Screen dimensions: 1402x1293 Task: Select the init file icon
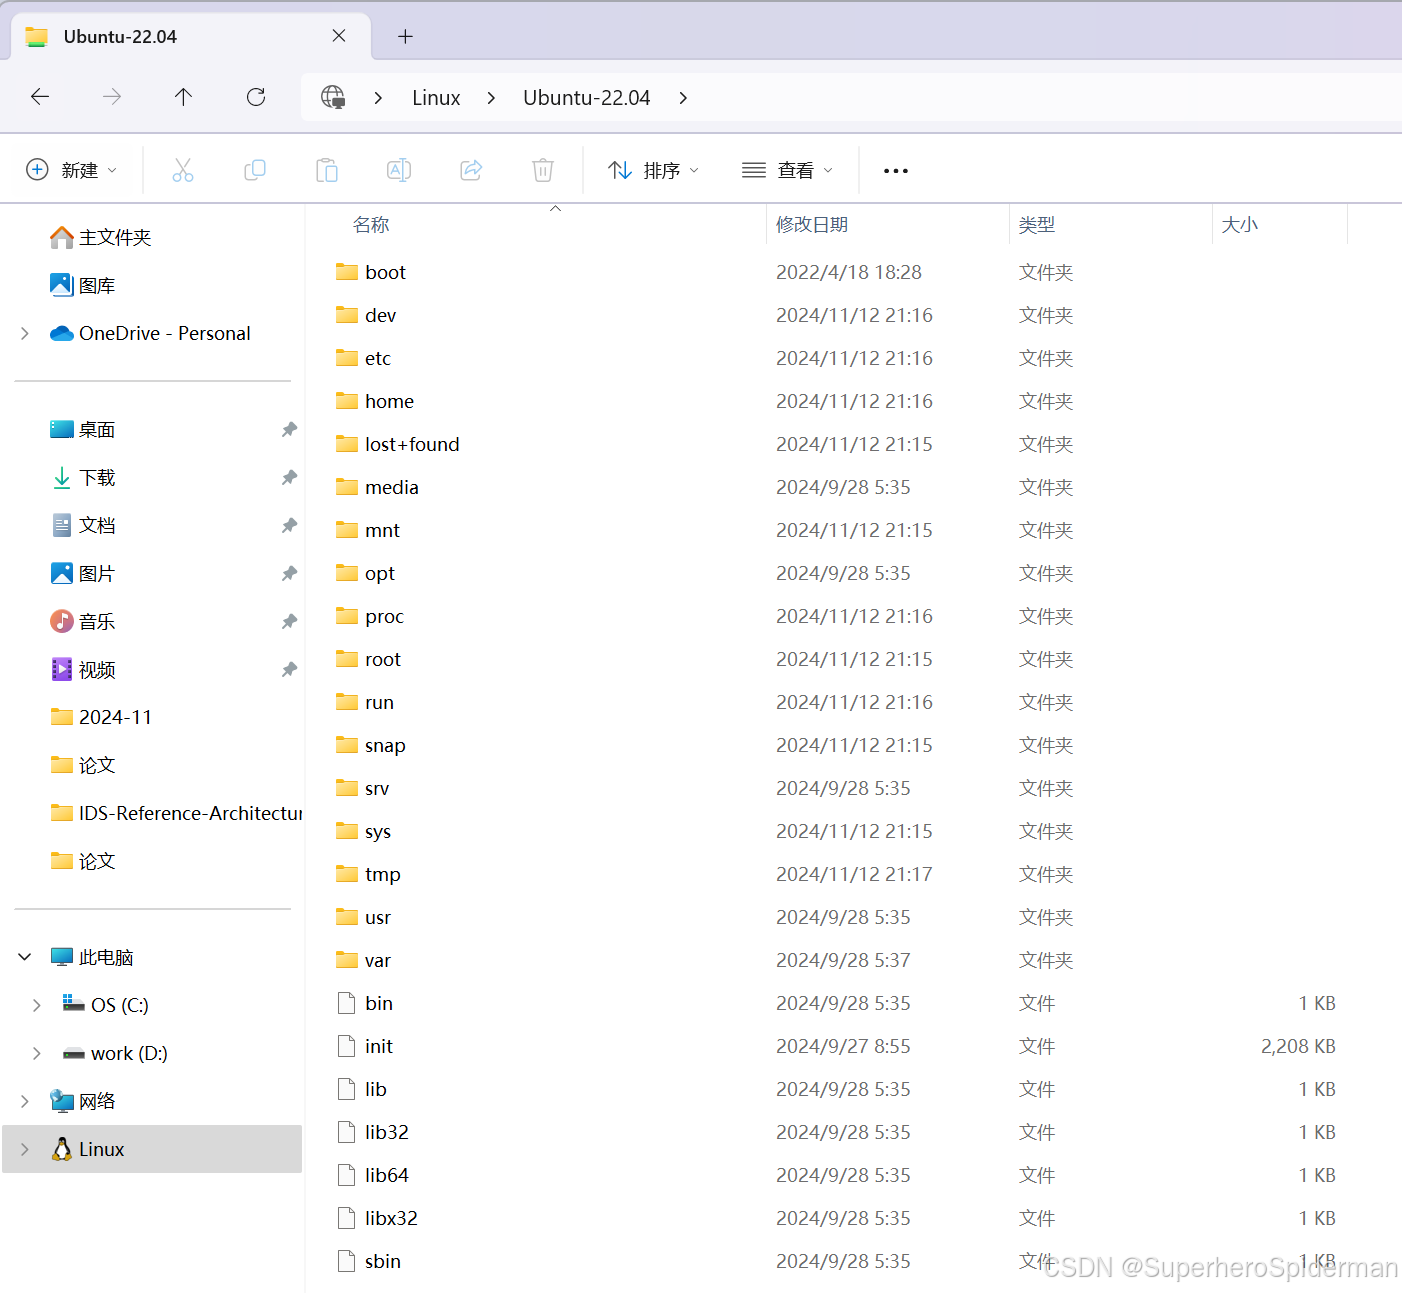347,1046
